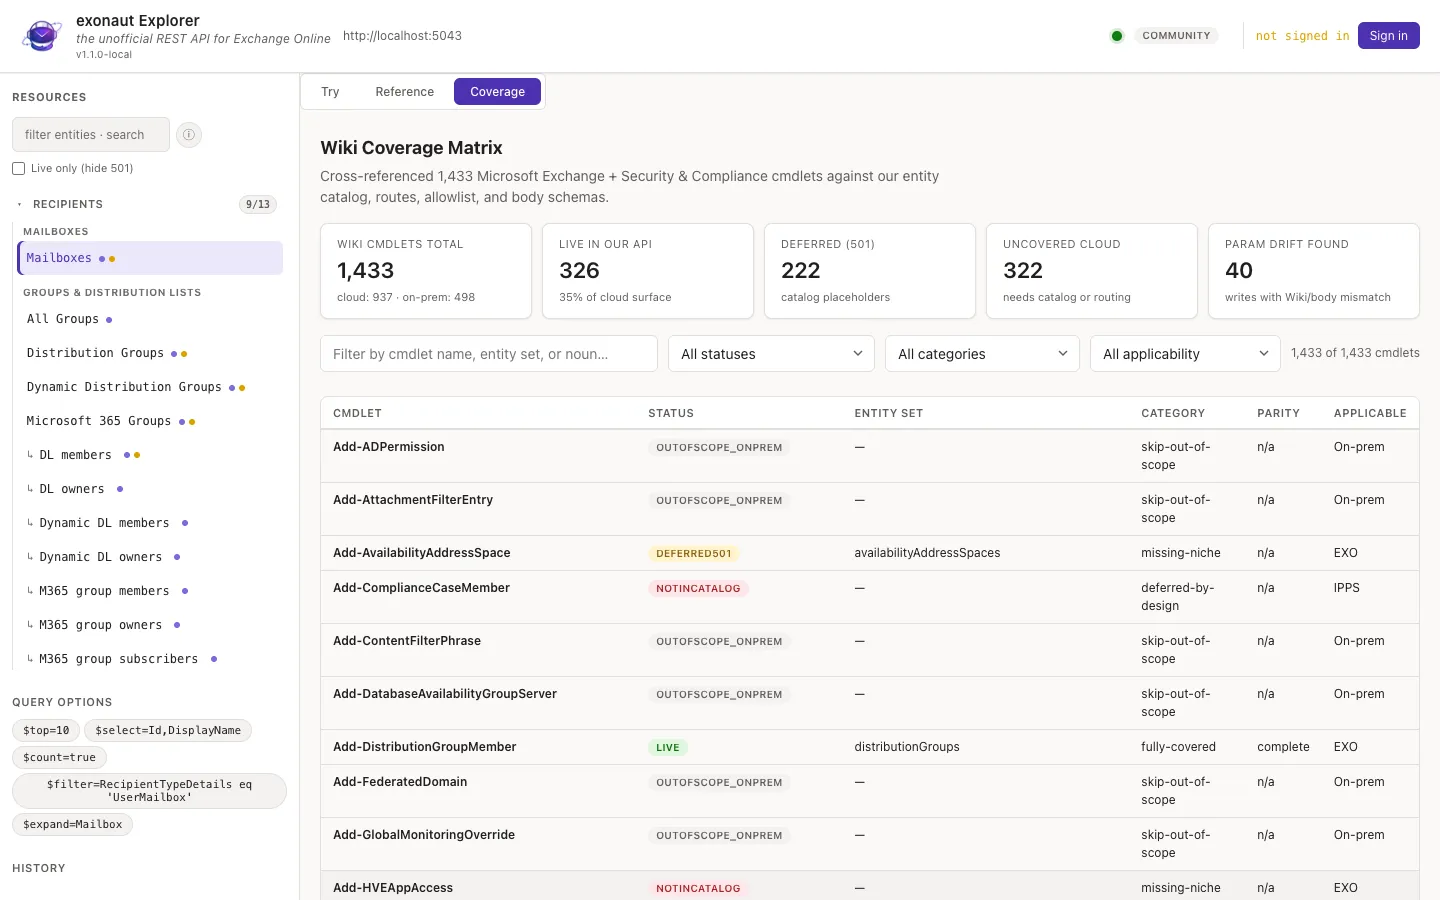
Task: Click the PARAM DRIFT FOUND card
Action: click(x=1314, y=271)
